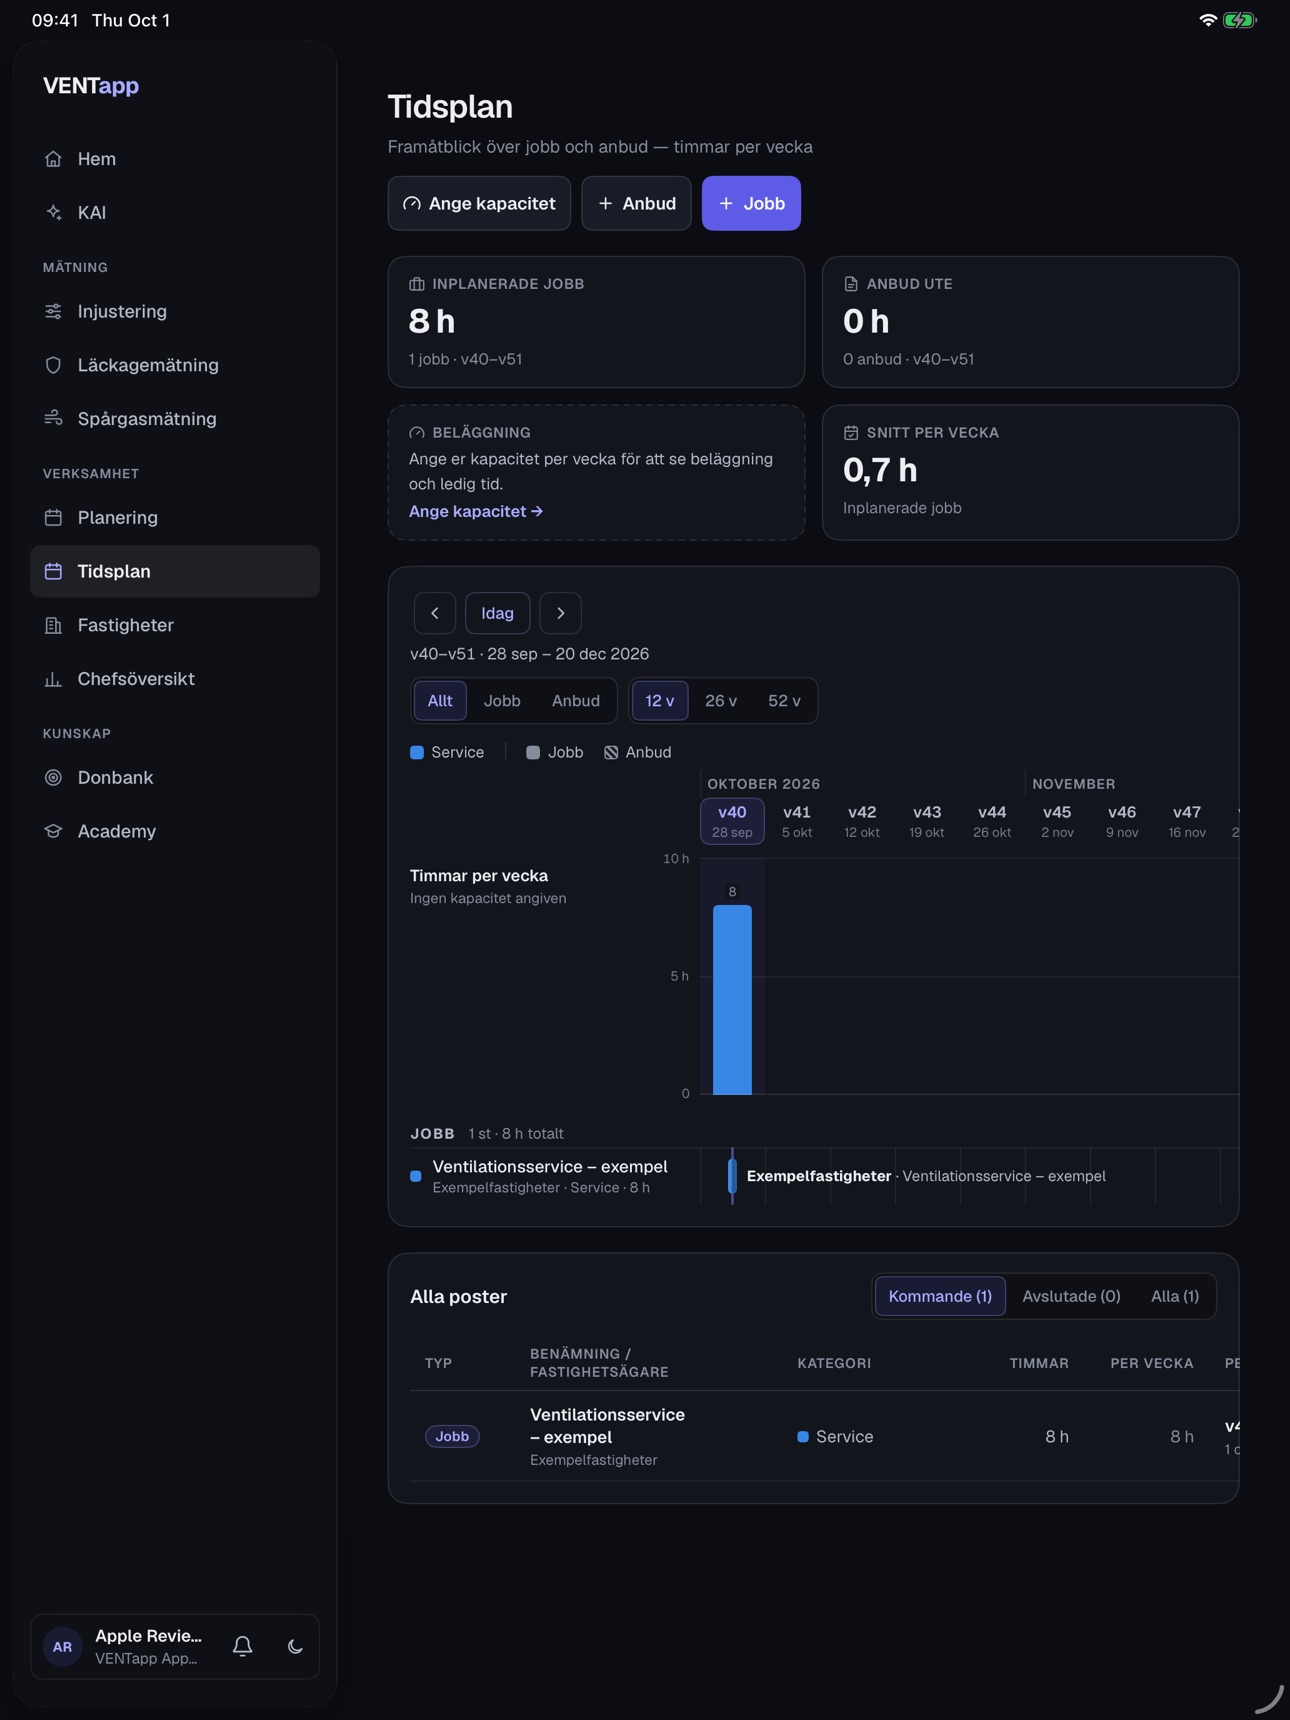Go to previous period chevron
This screenshot has height=1720, width=1290.
435,613
